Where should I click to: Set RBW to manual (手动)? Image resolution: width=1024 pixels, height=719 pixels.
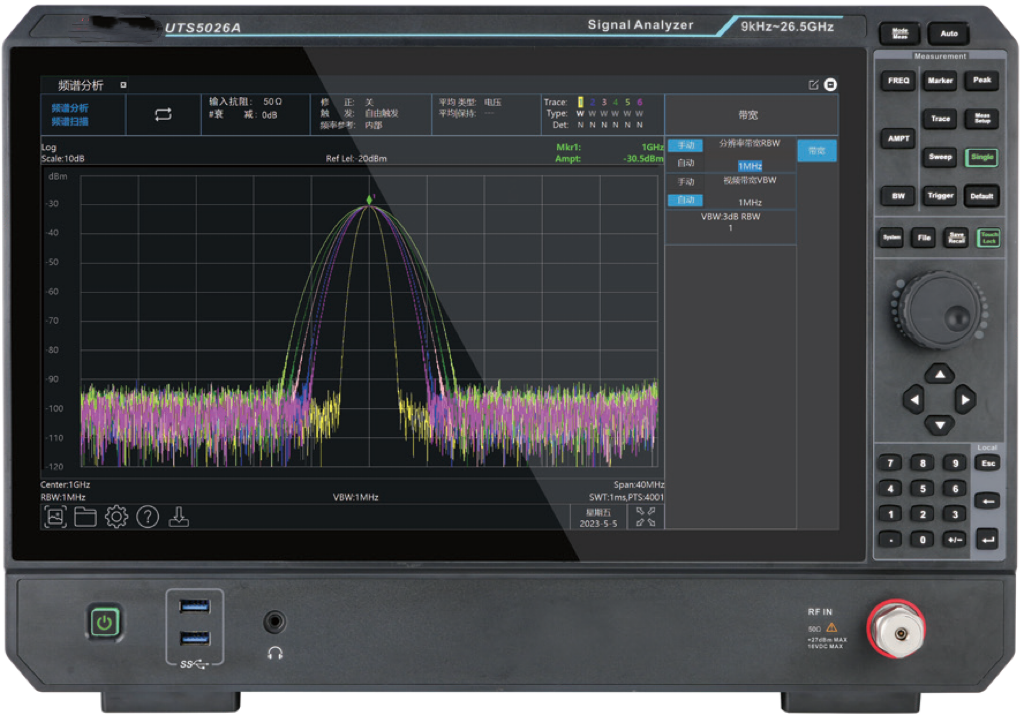tap(685, 146)
